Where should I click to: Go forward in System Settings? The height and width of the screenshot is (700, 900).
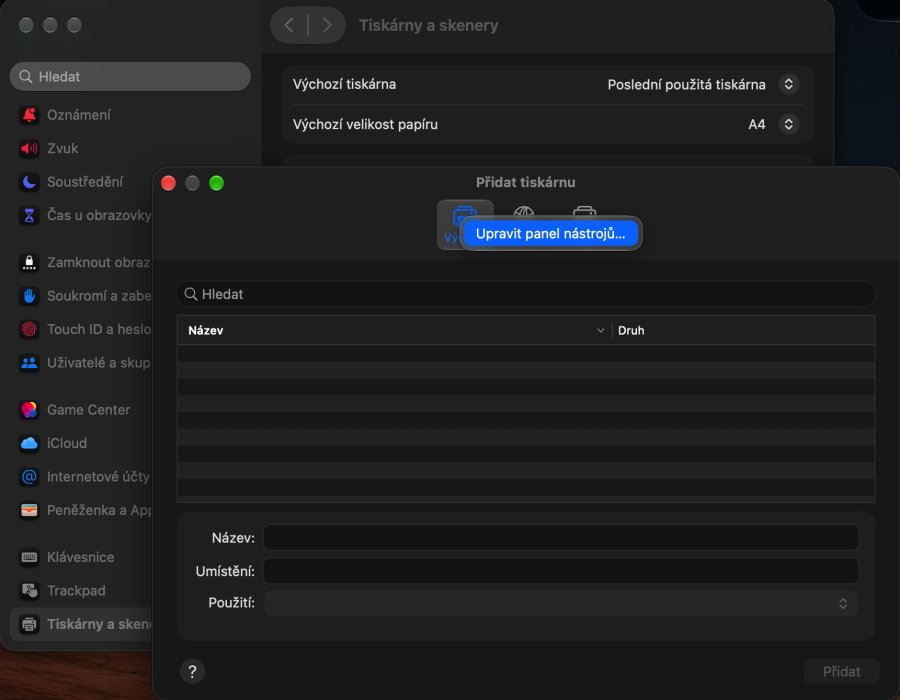click(327, 25)
